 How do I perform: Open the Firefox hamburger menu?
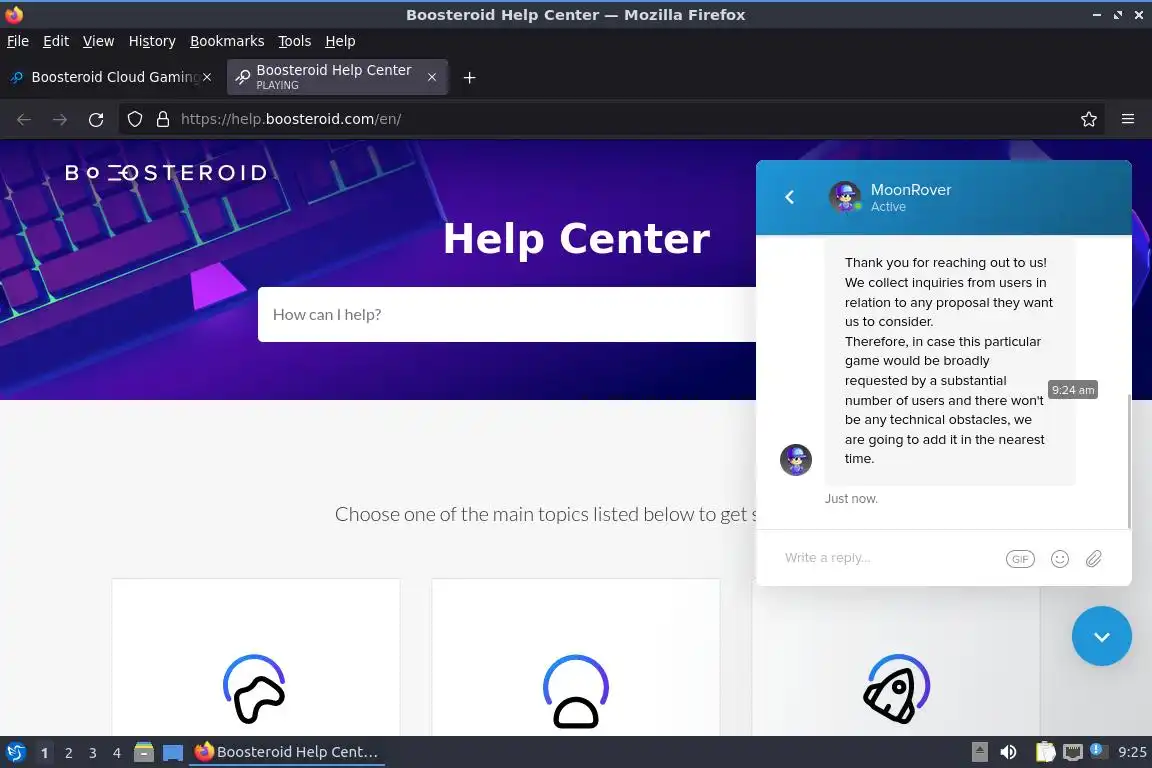(x=1128, y=119)
